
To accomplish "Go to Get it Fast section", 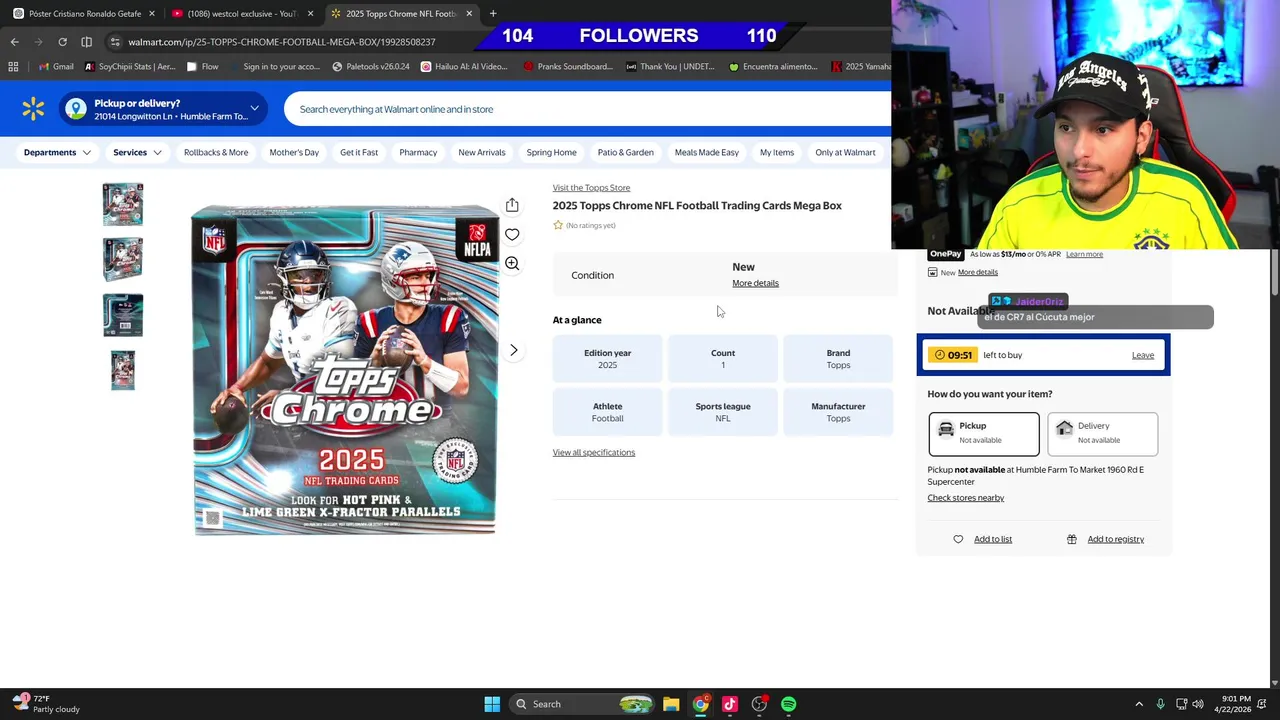I will tap(359, 152).
